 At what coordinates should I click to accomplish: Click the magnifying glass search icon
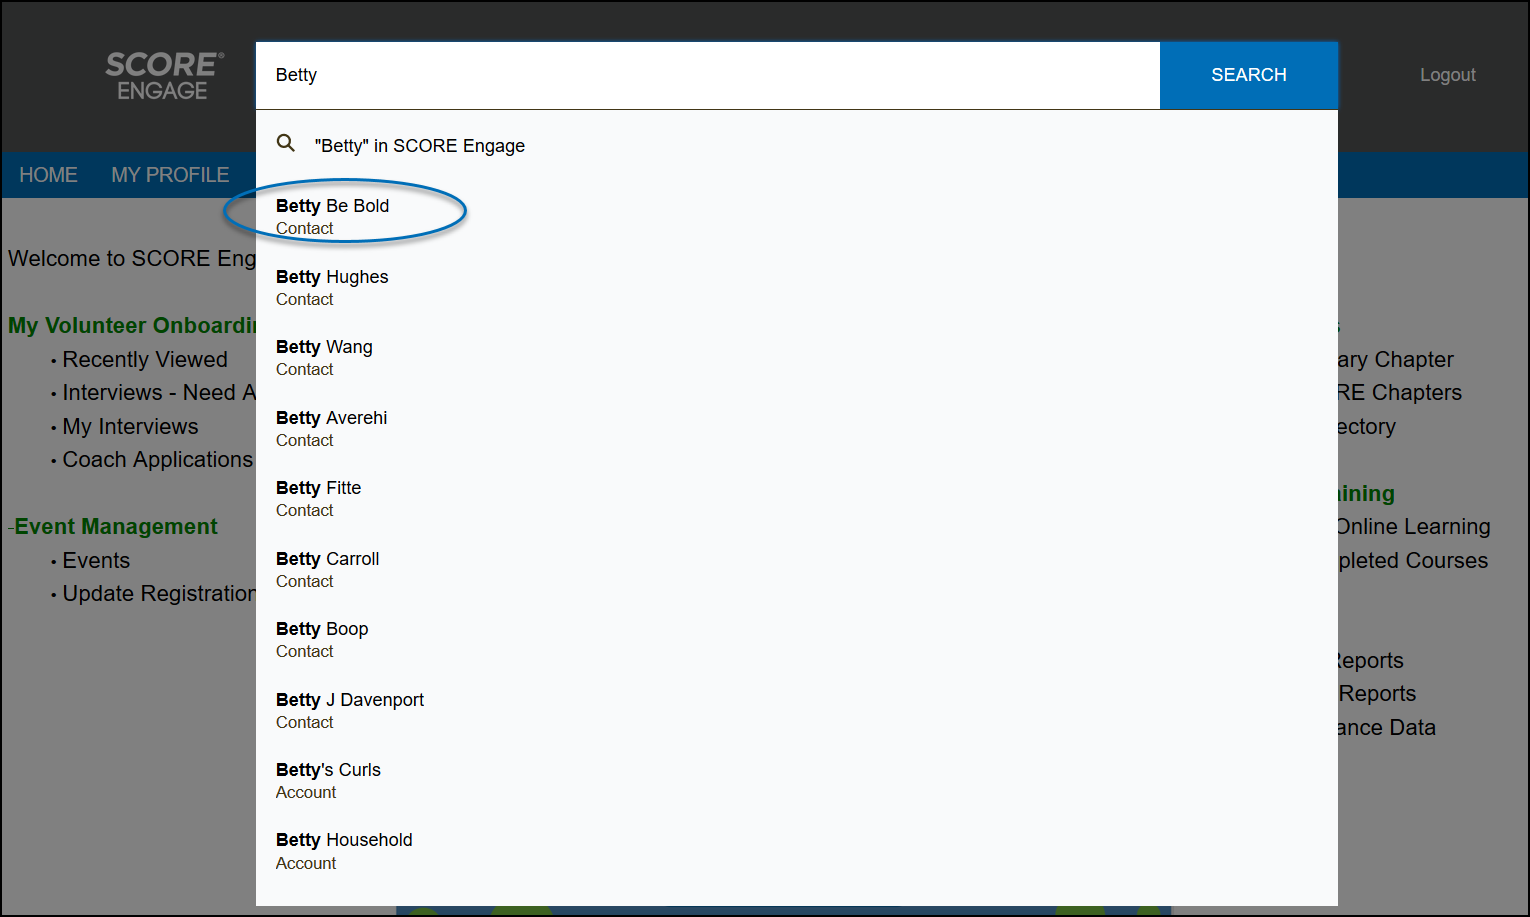[286, 143]
